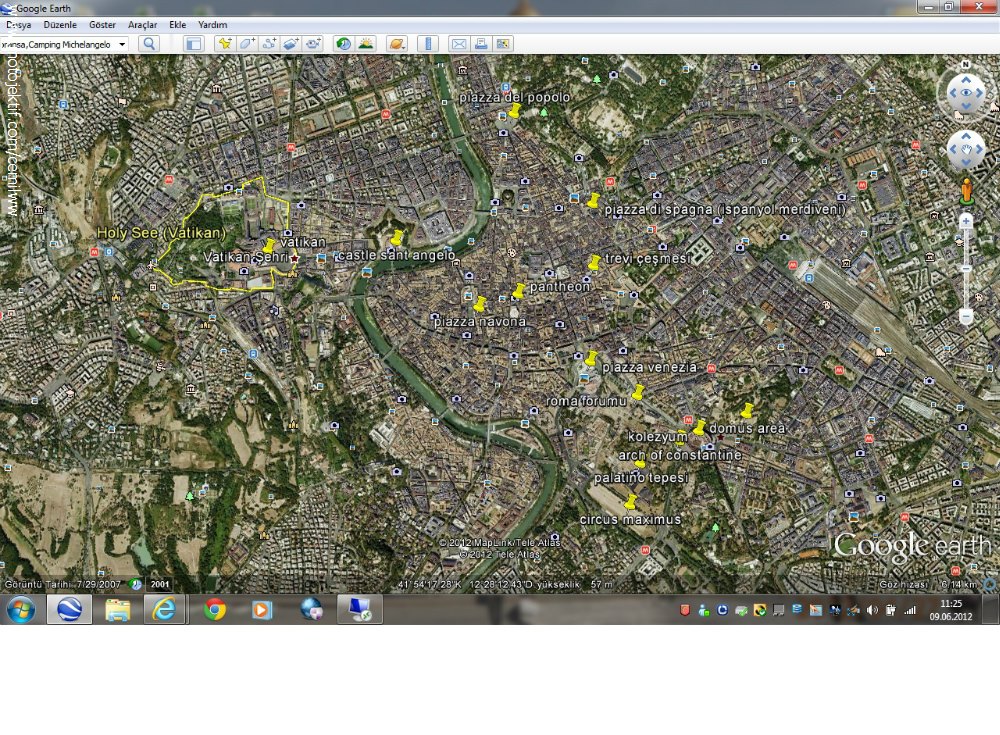Open the Düzenle menu
The image size is (1000, 735).
click(60, 25)
